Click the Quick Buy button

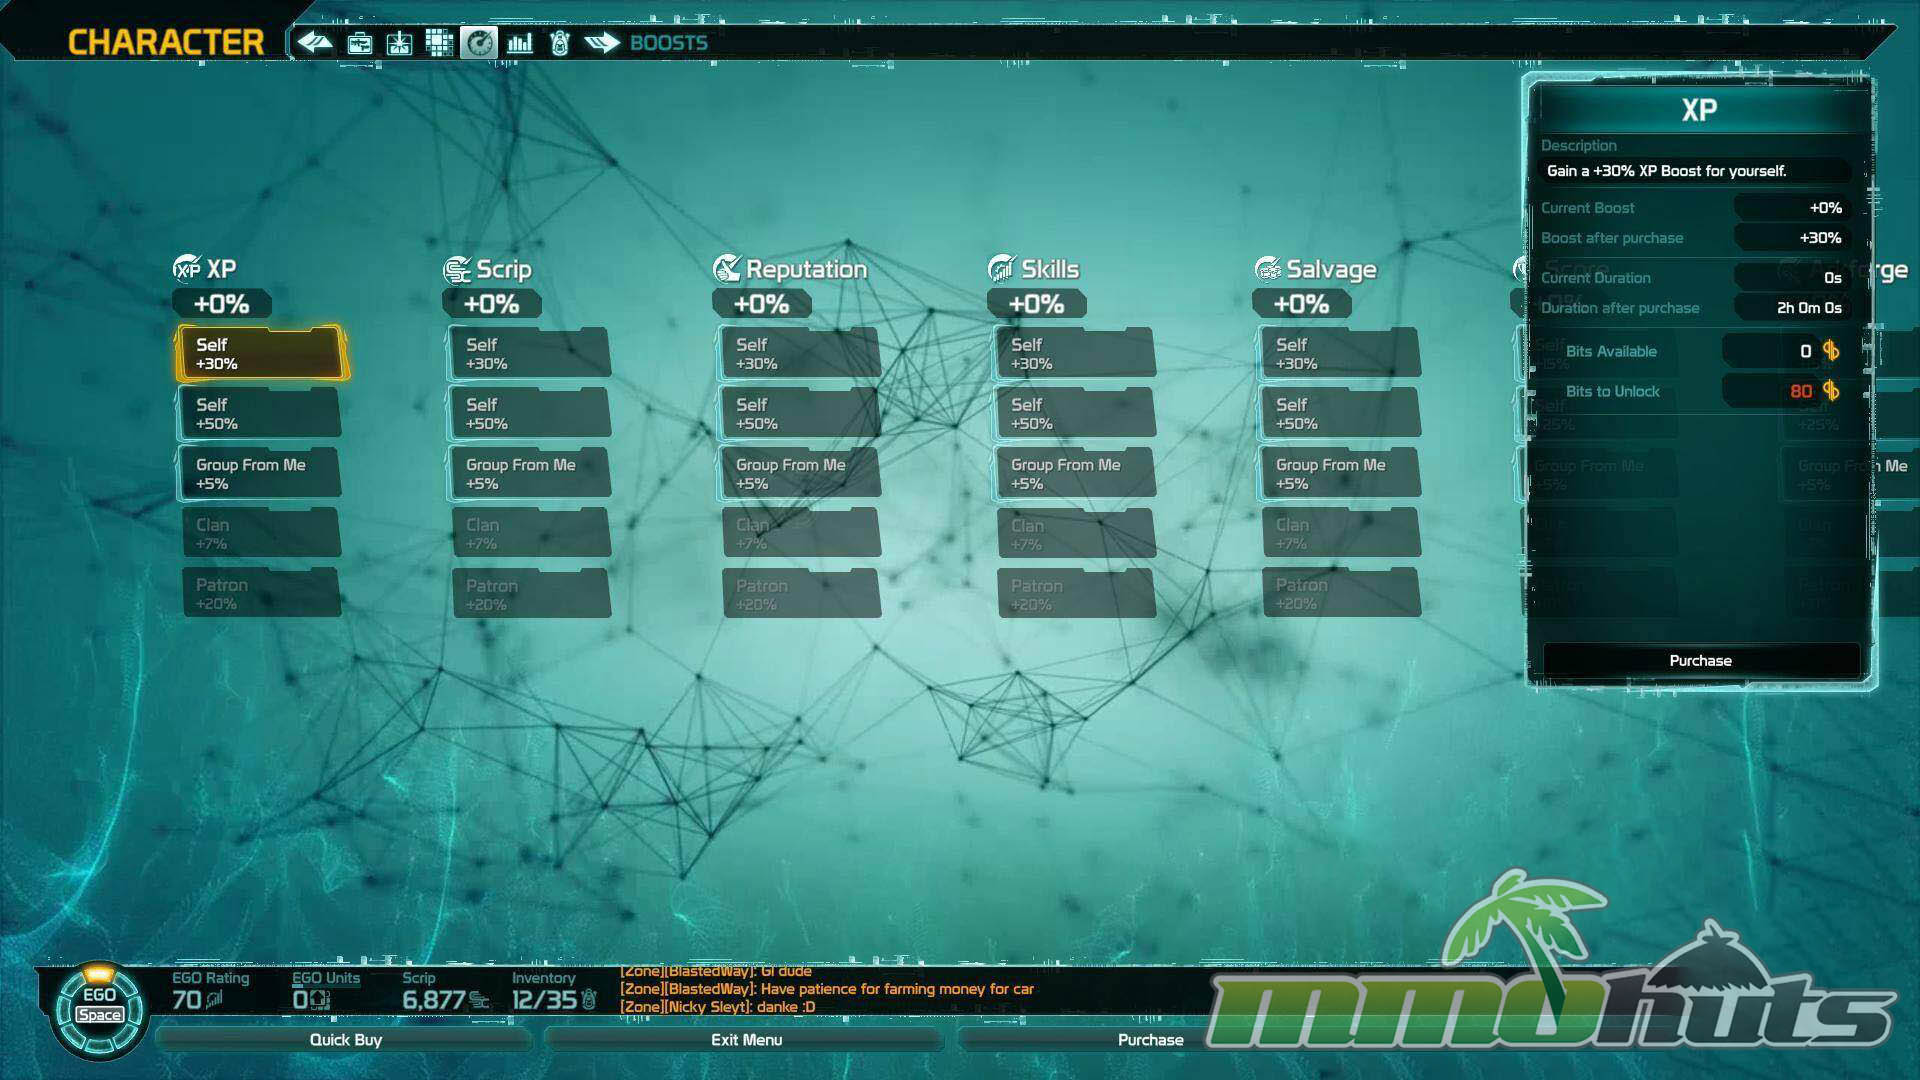(345, 1040)
